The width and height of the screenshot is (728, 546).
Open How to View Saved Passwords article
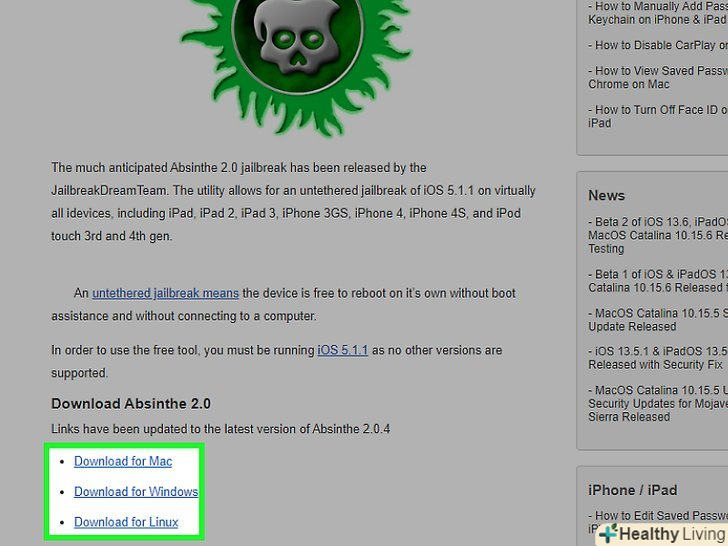(x=658, y=77)
